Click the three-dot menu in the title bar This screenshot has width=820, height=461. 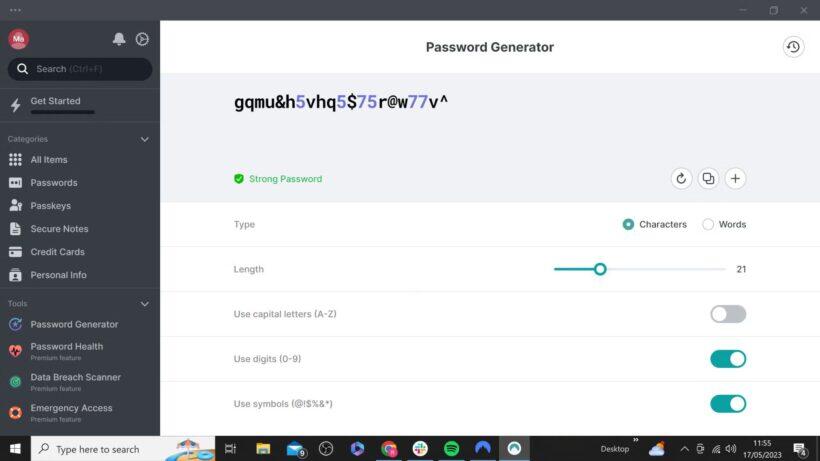point(15,10)
